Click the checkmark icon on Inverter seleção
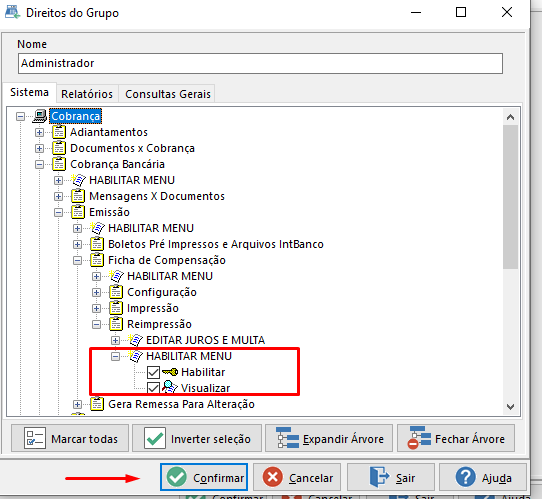Screen dimensions: 542x499 (155, 439)
